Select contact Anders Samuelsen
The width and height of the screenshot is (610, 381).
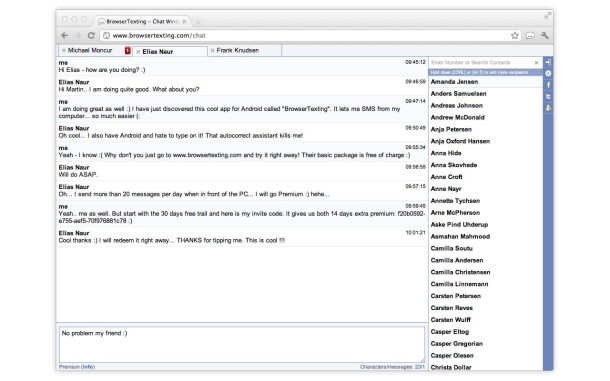coord(486,94)
